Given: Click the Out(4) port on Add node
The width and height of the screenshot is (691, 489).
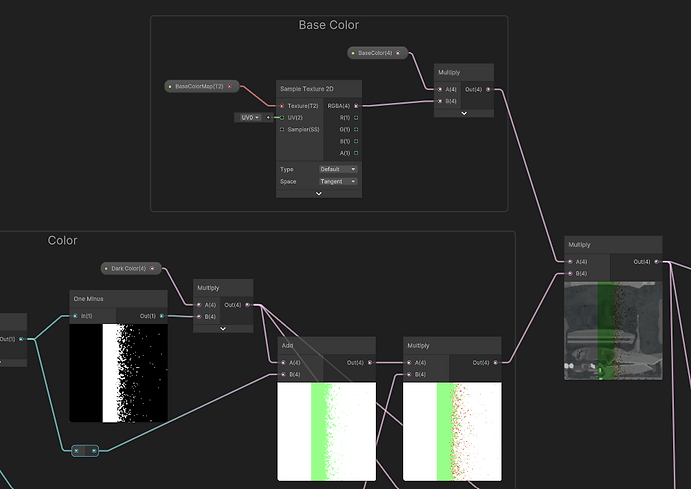Looking at the screenshot, I should [370, 363].
